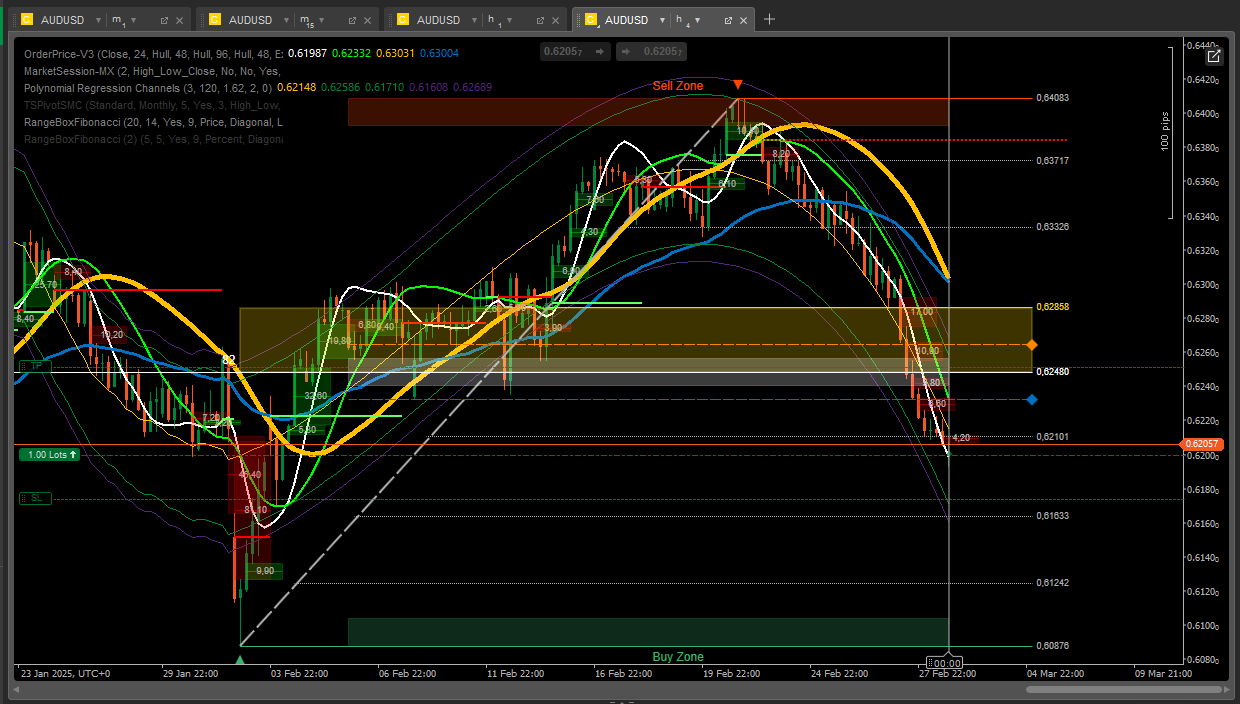This screenshot has height=704, width=1240.
Task: Detach the AUDUSD m1 chart tab
Action: click(x=164, y=20)
